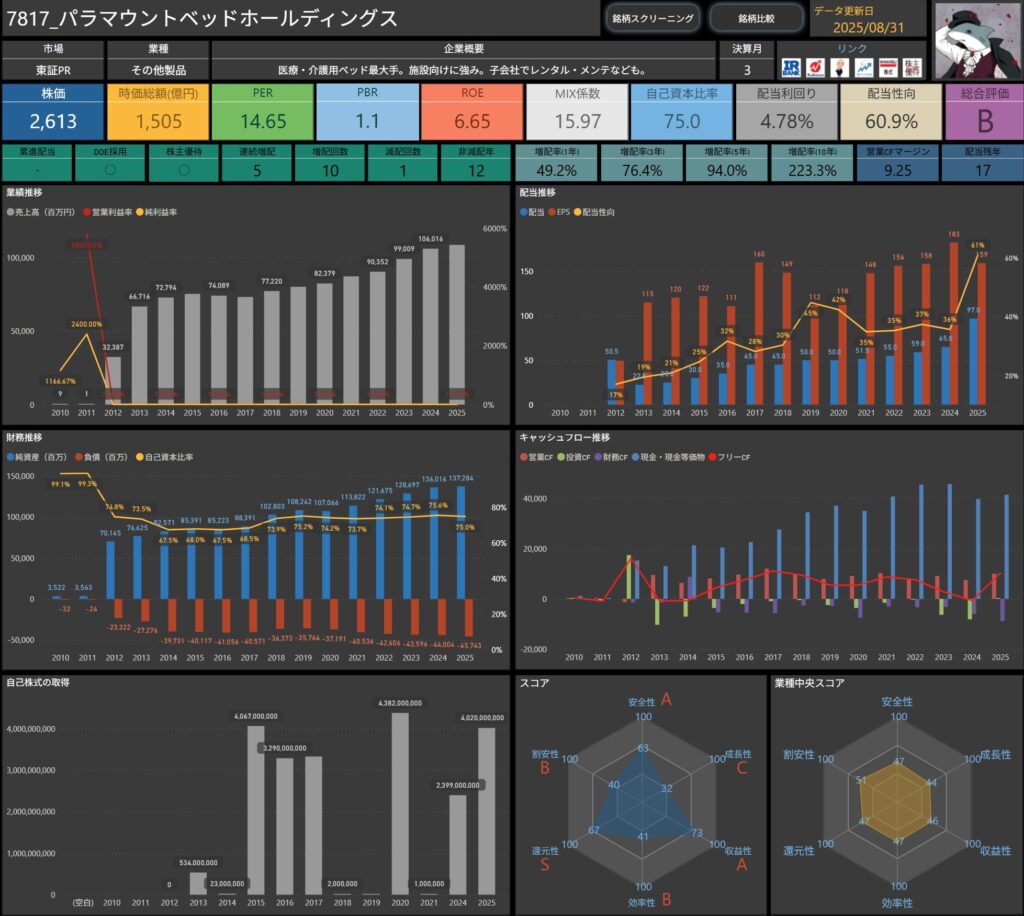This screenshot has height=916, width=1024.
Task: Toggle red 営業利益率 legend marker
Action: click(x=87, y=212)
